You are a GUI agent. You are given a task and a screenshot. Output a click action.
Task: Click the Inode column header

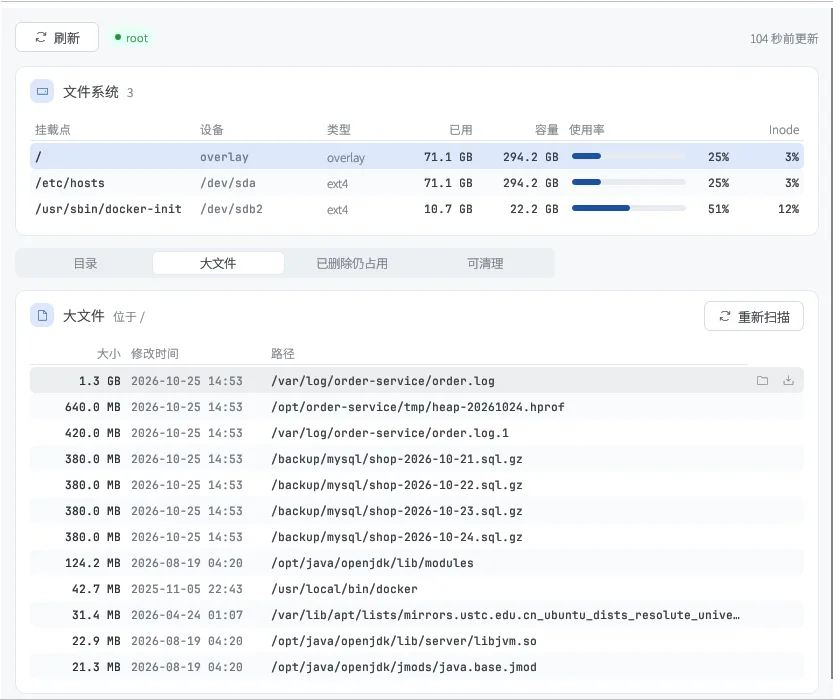[x=784, y=130]
